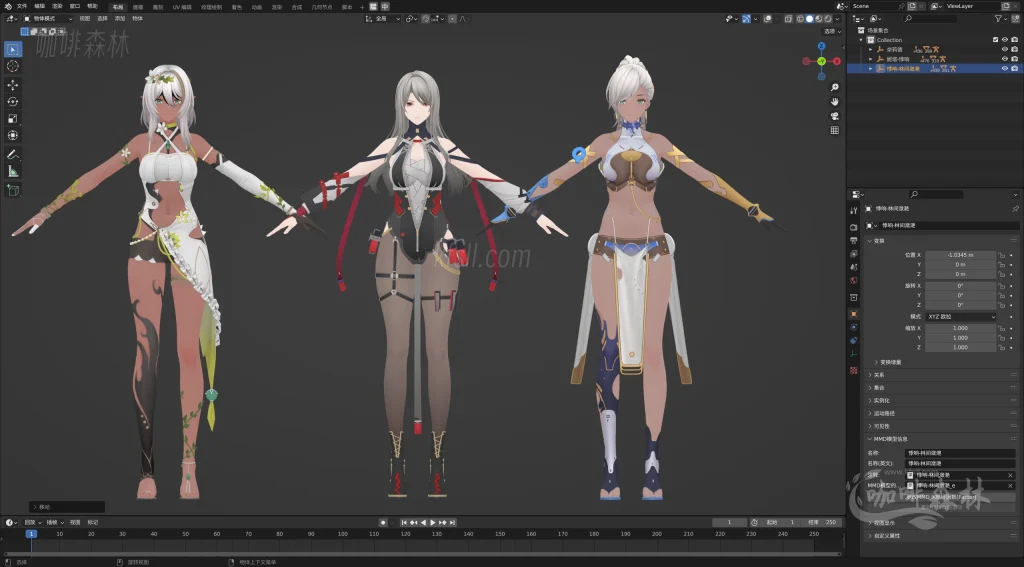Open the Object properties tab

[x=854, y=314]
